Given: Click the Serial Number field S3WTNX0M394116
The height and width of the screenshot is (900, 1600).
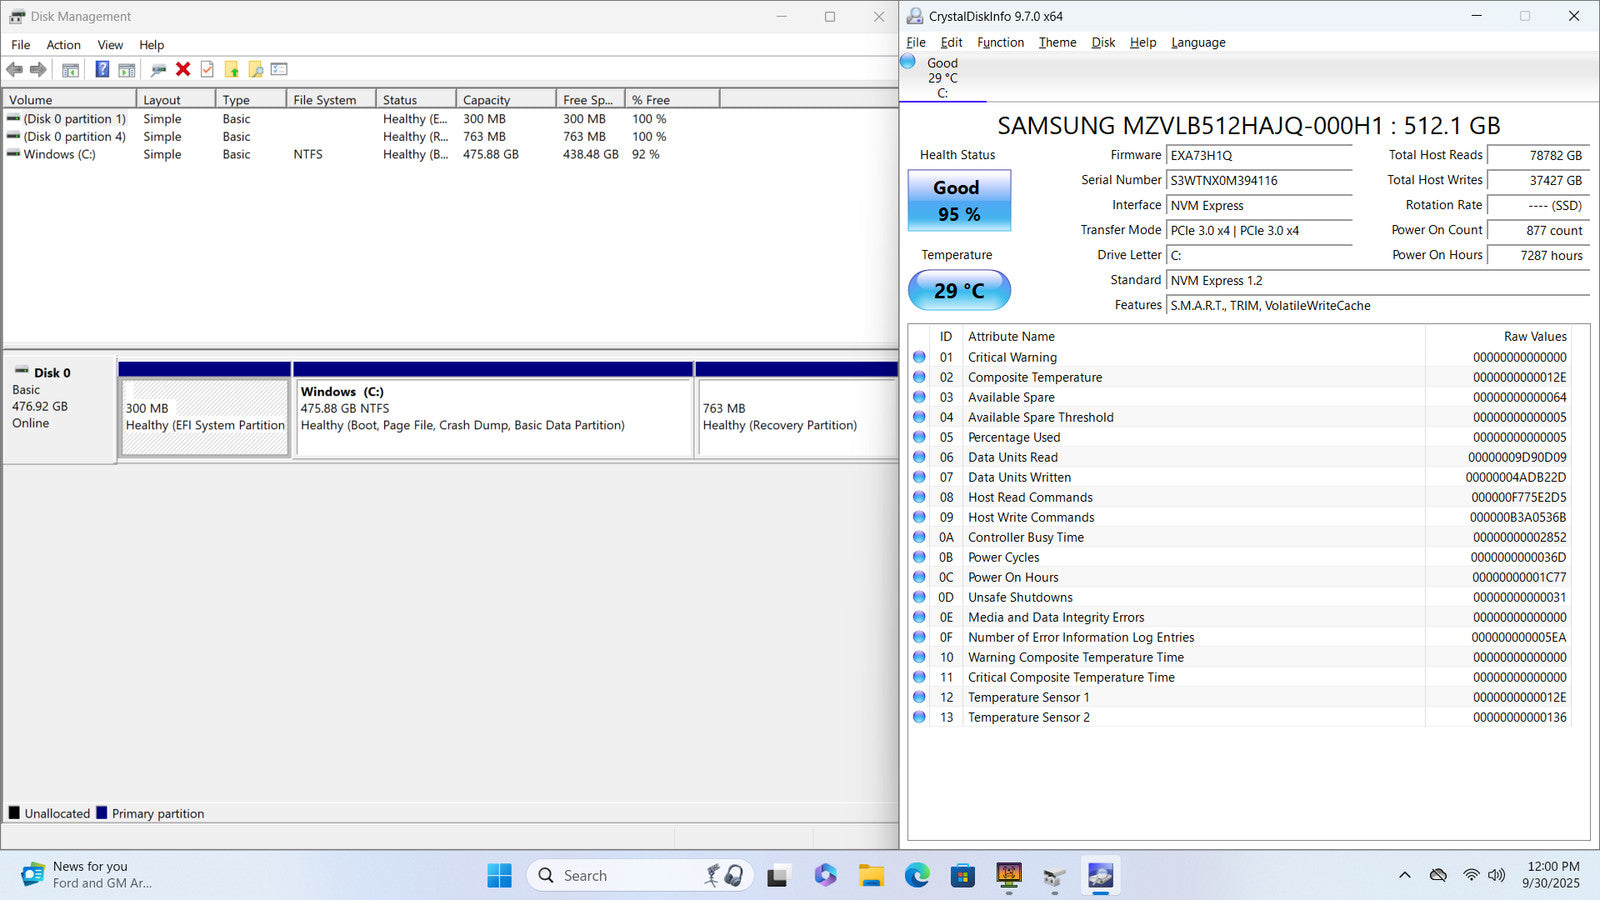Looking at the screenshot, I should click(1259, 180).
